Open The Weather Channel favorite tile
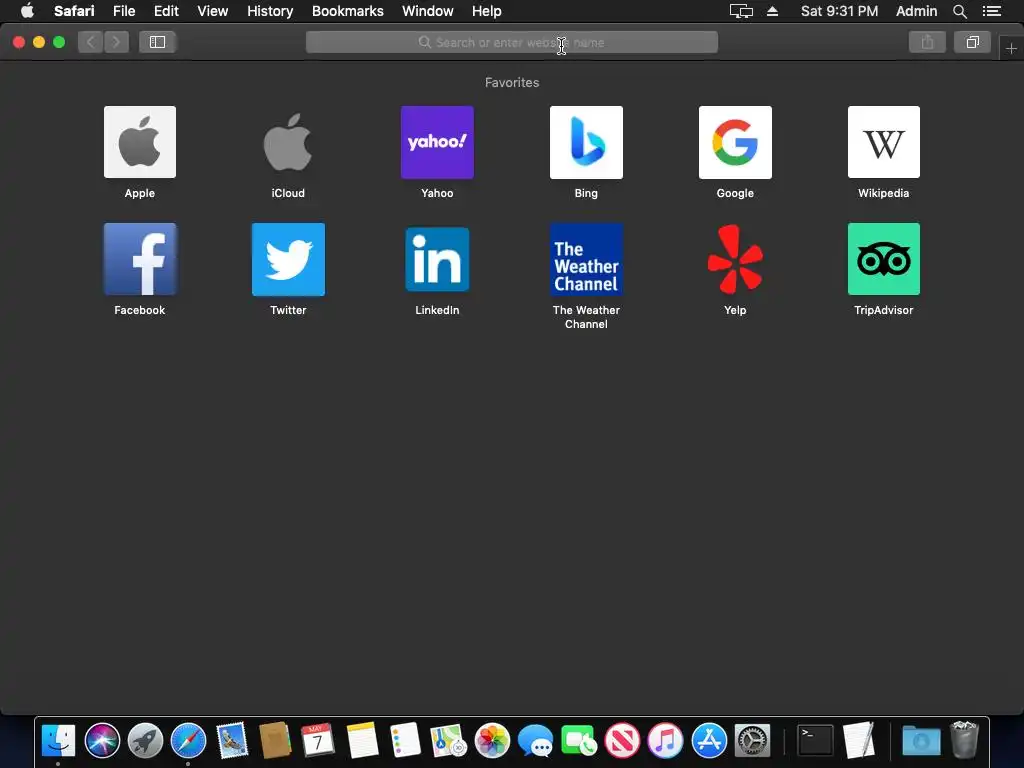Image resolution: width=1024 pixels, height=768 pixels. (586, 259)
